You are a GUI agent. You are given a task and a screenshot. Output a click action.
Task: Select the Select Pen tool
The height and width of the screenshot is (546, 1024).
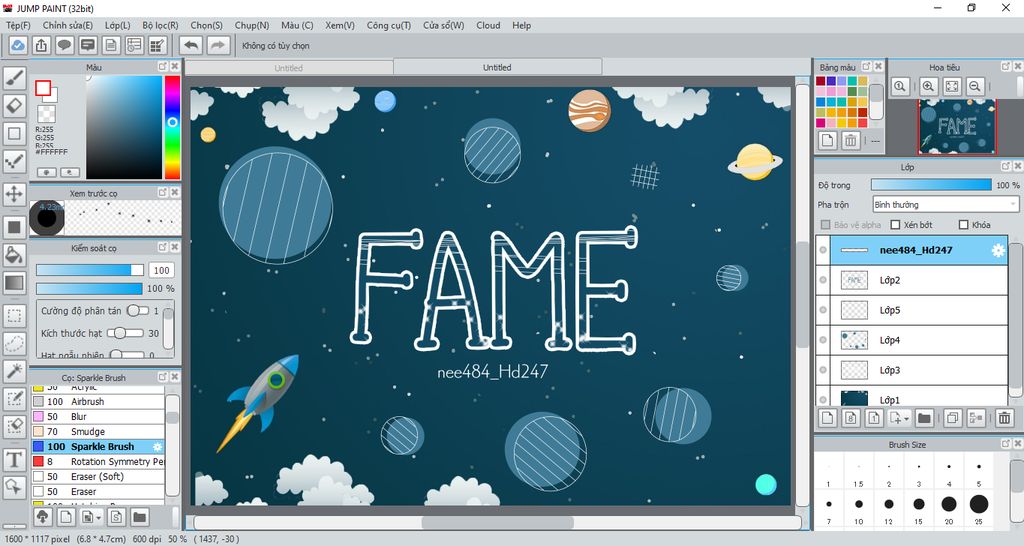coord(14,399)
